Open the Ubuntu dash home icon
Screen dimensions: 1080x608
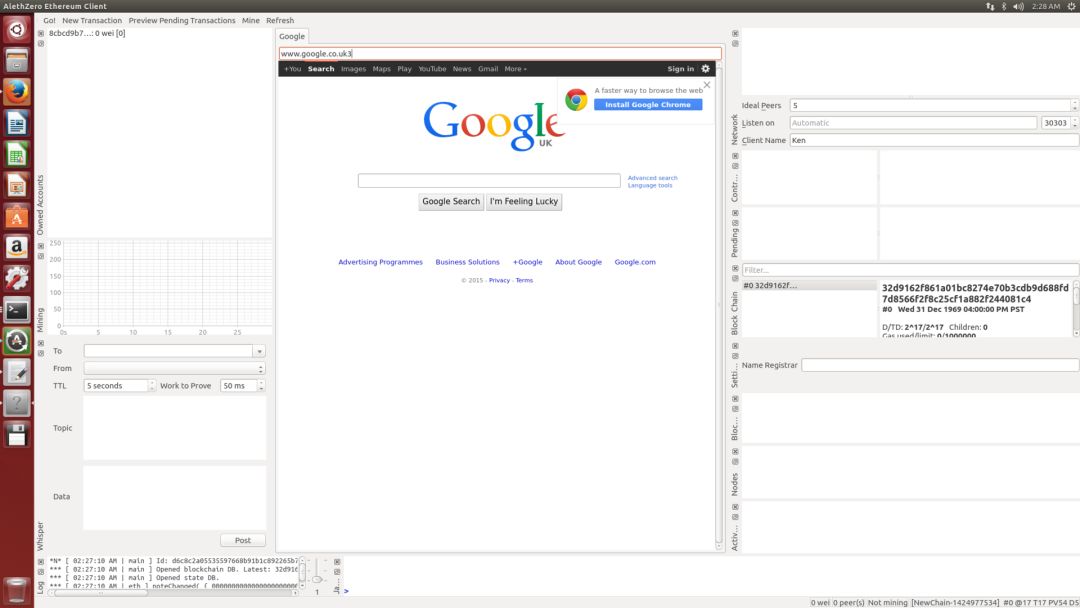(x=17, y=30)
